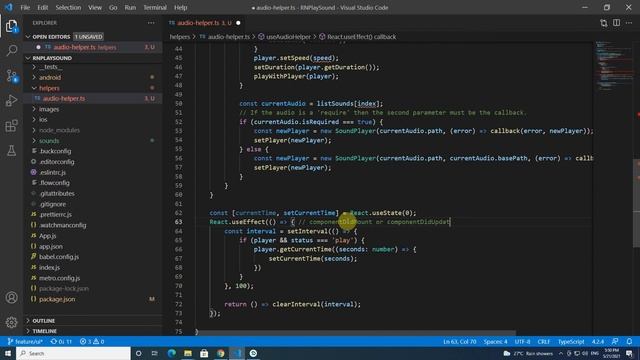Click the Explorer more actions ellipsis
Image resolution: width=640 pixels, height=360 pixels.
point(151,23)
